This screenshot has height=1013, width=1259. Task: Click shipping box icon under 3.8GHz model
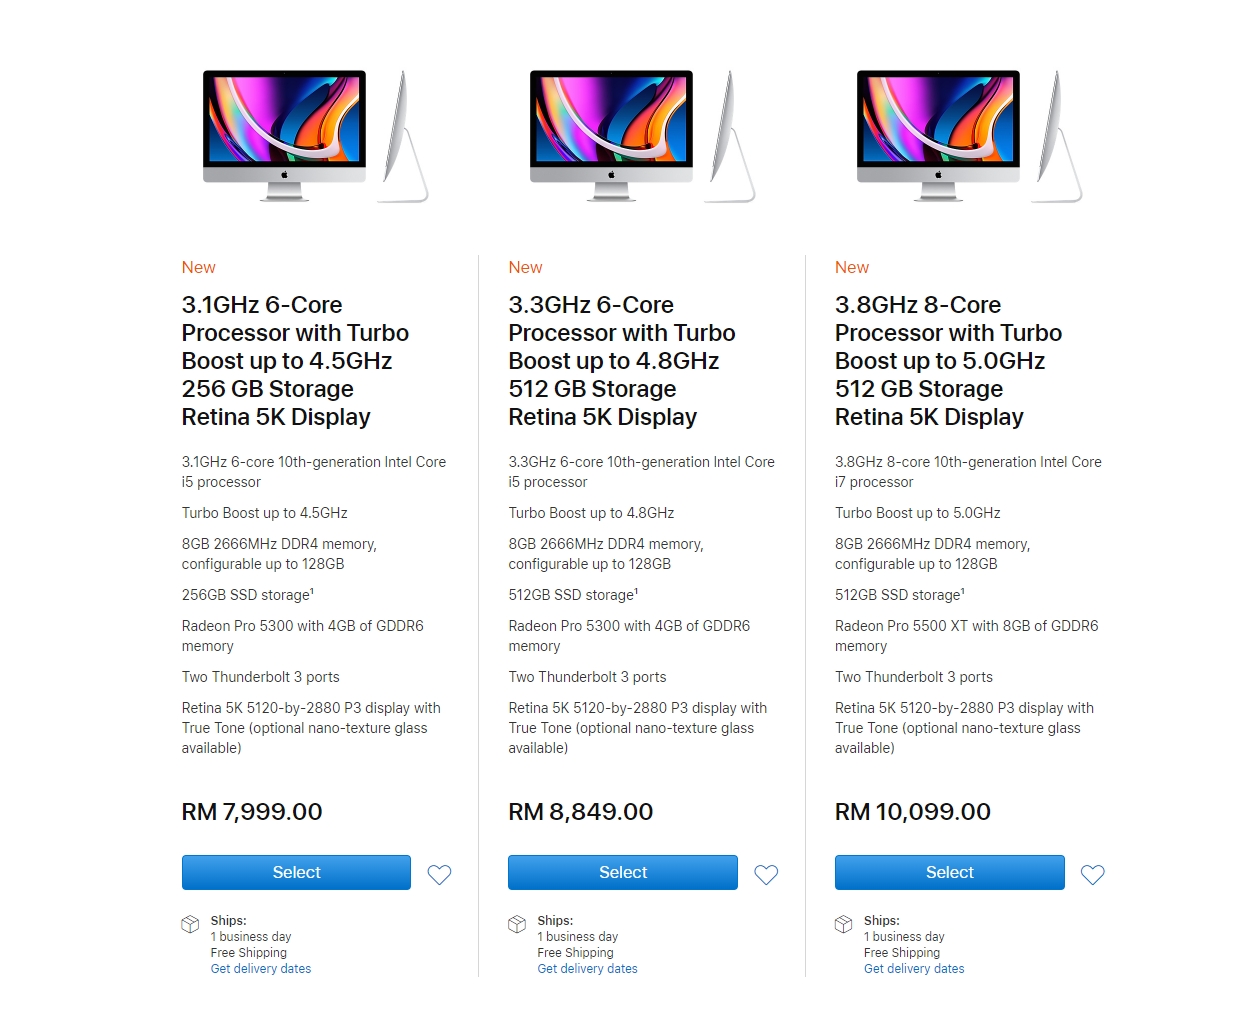tap(844, 924)
